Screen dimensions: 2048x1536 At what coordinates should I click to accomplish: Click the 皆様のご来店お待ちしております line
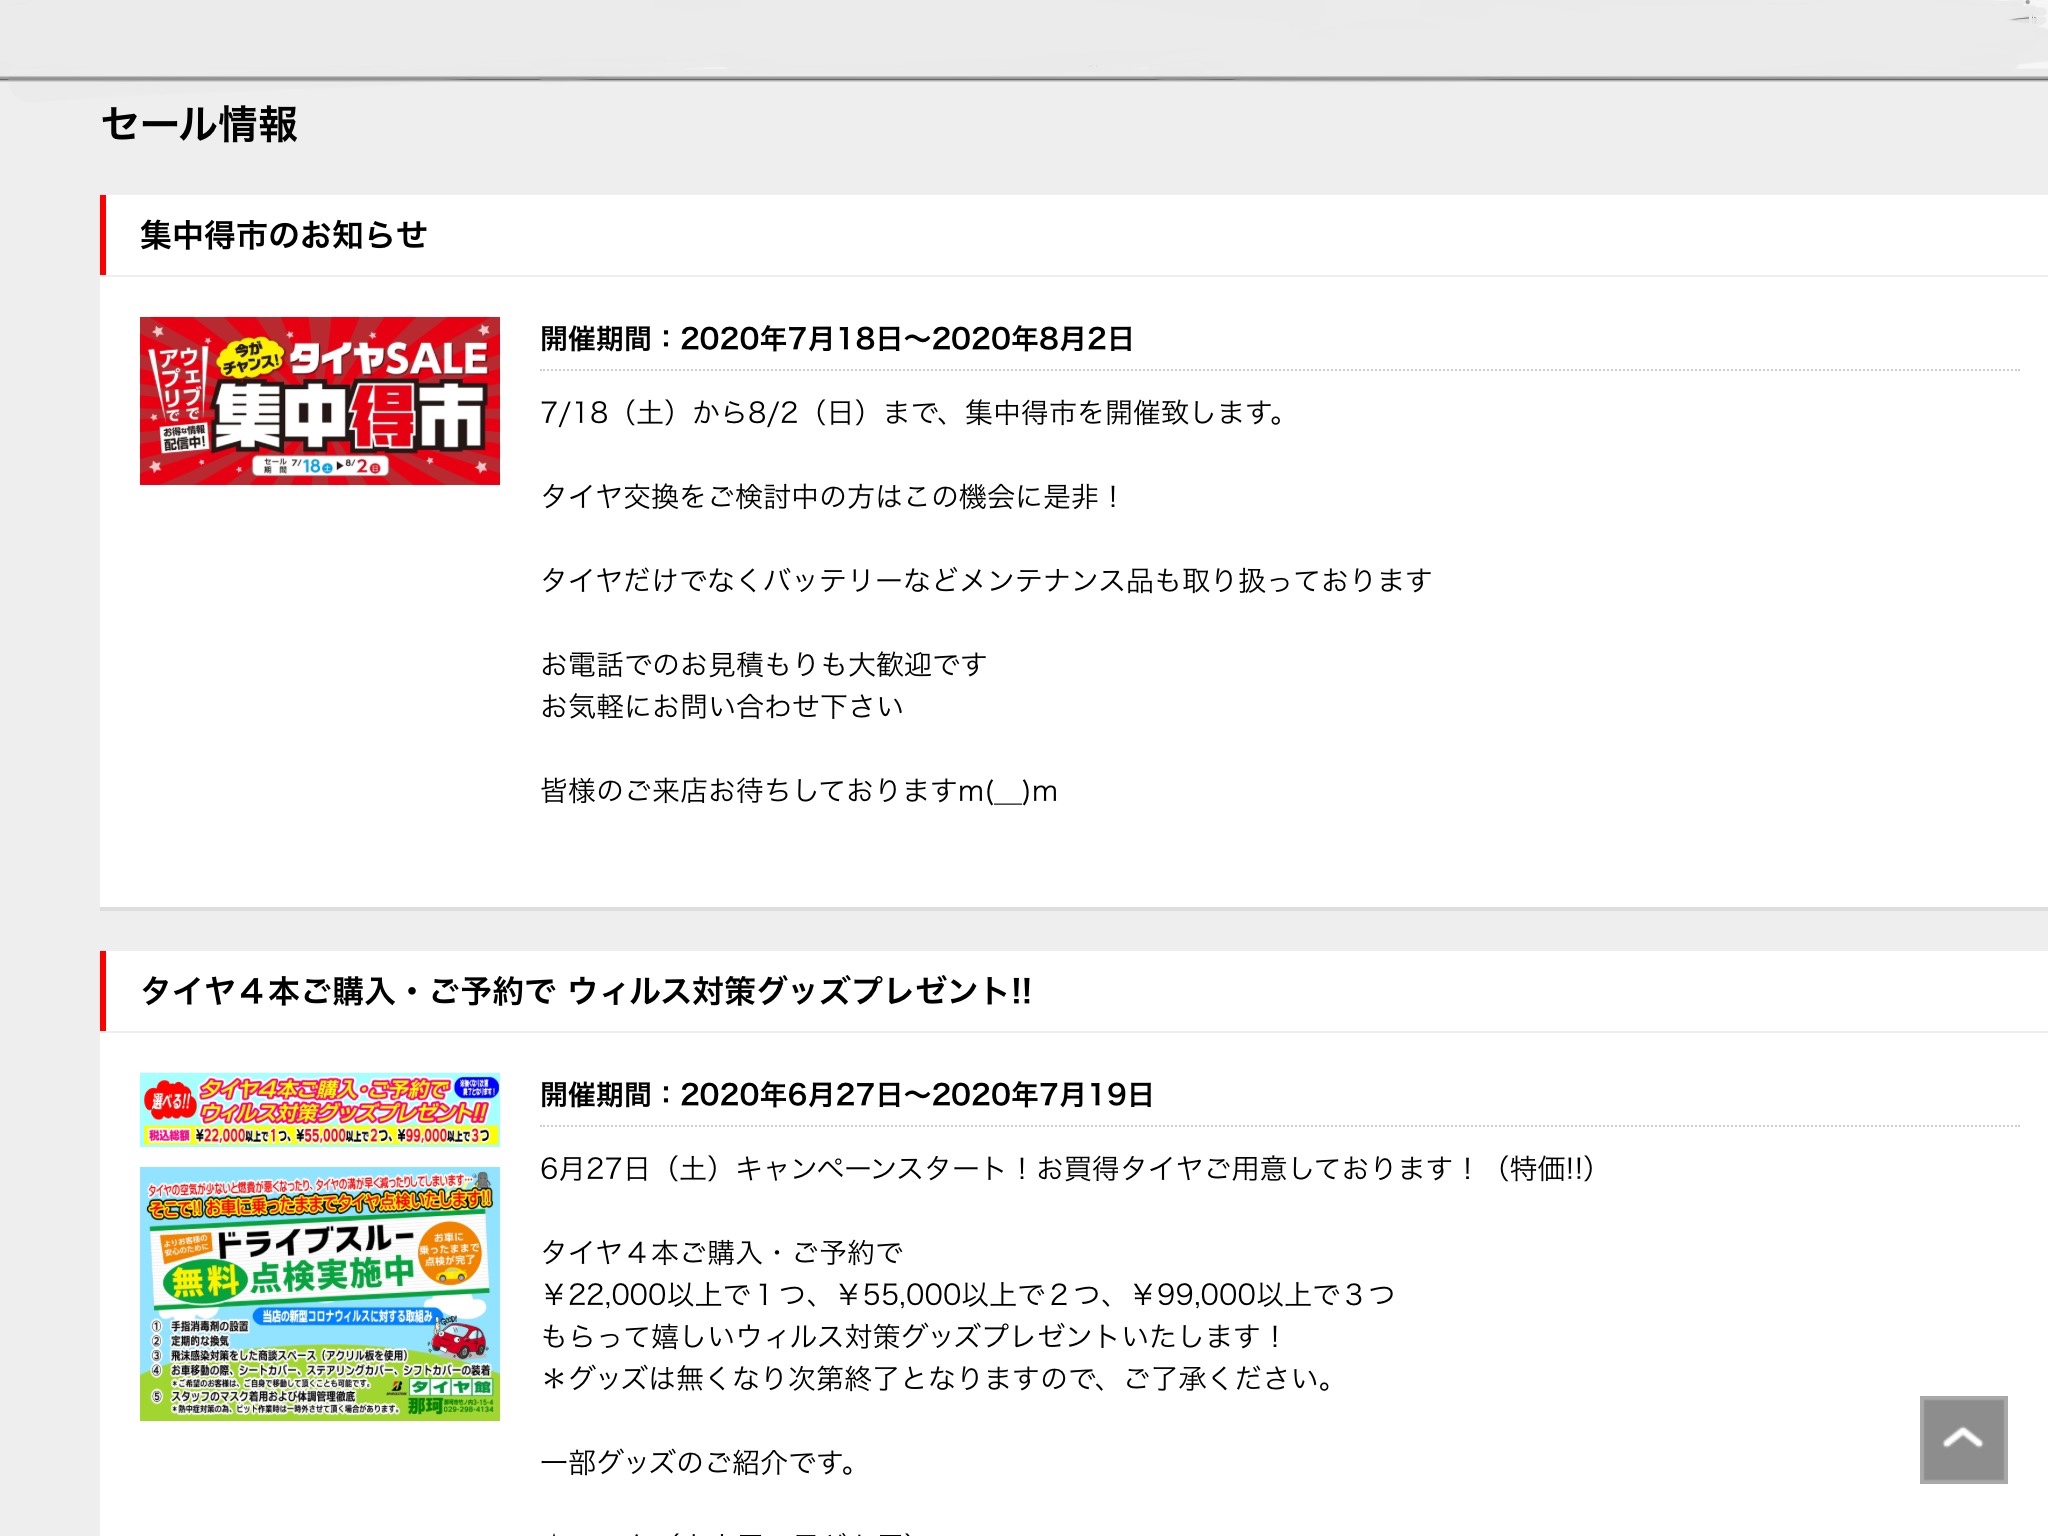coord(798,791)
